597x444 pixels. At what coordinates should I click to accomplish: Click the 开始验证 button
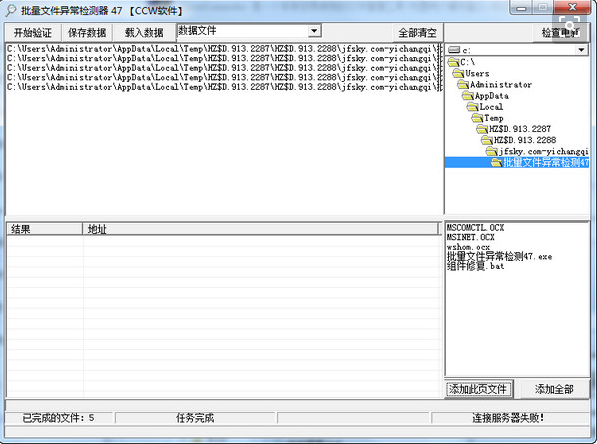click(33, 33)
